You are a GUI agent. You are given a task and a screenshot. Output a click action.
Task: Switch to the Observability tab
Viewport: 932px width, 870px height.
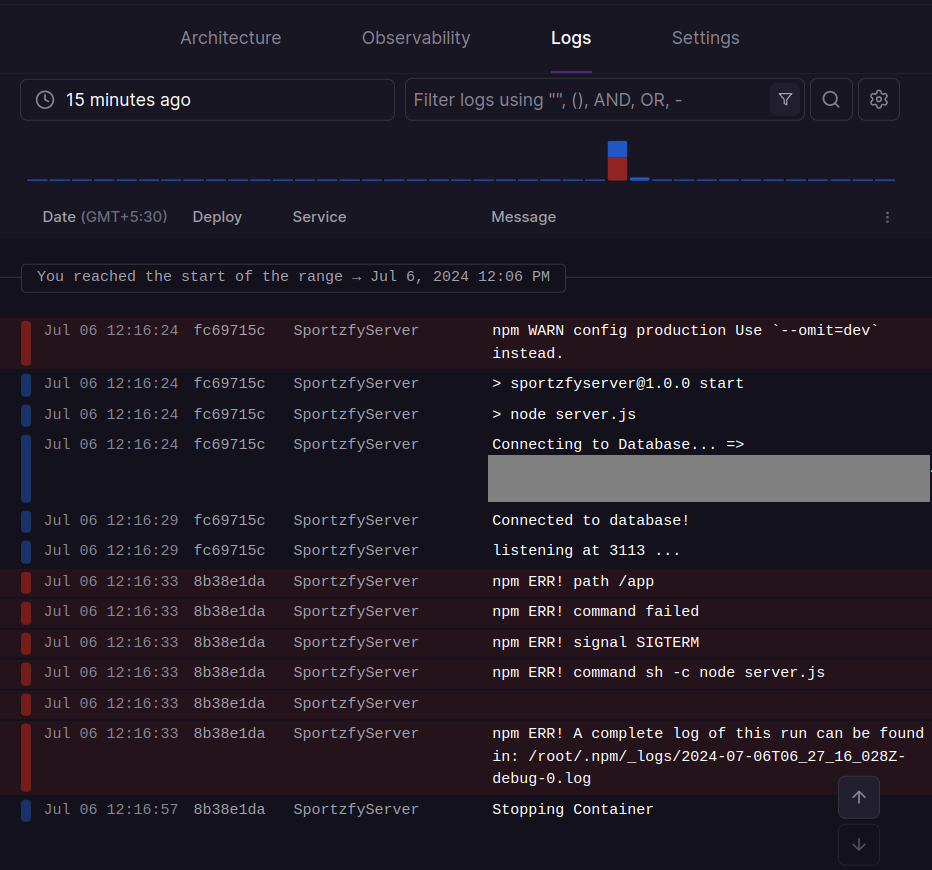point(416,38)
